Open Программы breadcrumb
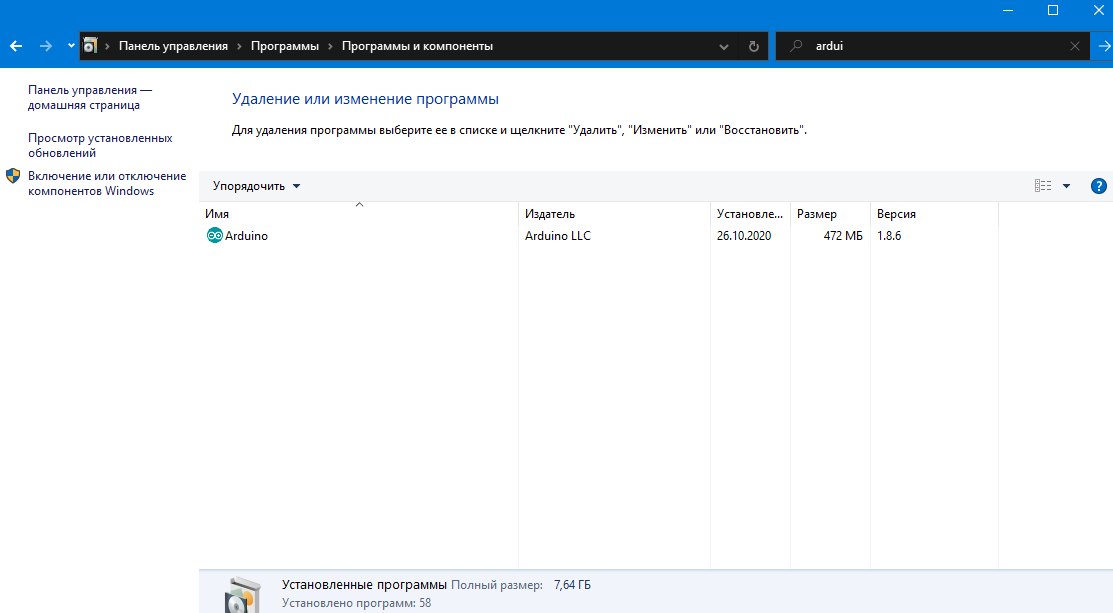This screenshot has width=1113, height=613. tap(285, 46)
